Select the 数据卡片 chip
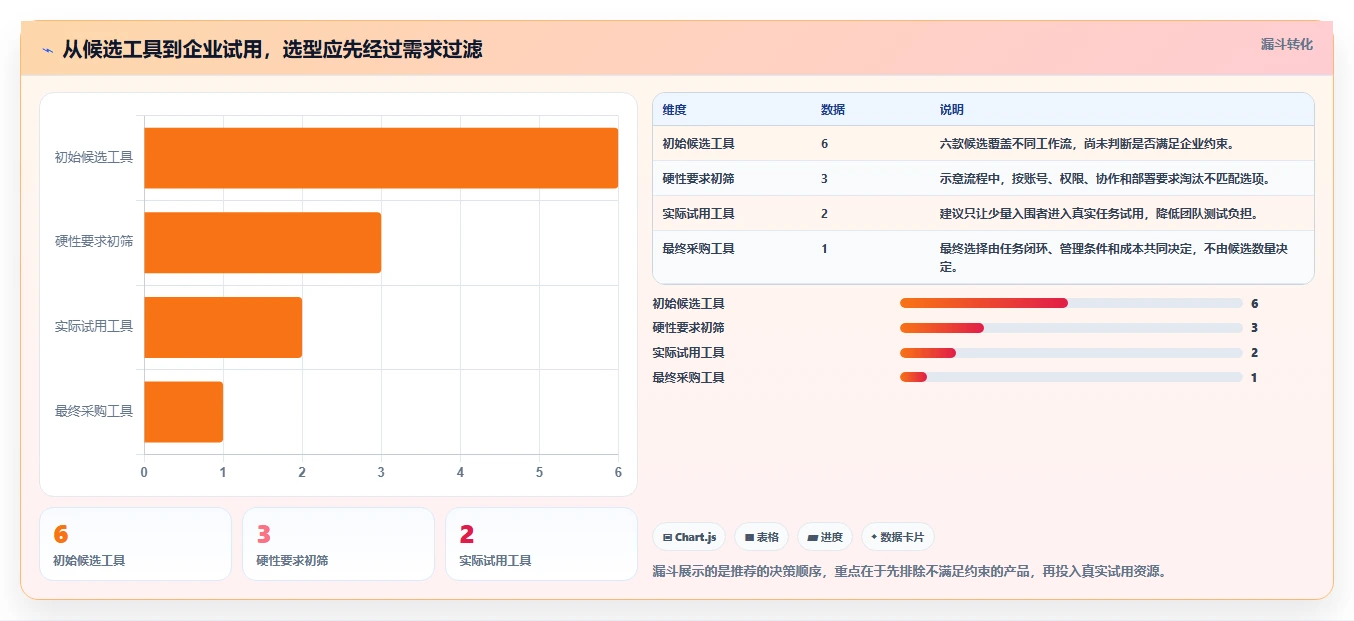This screenshot has width=1354, height=621. pos(898,537)
